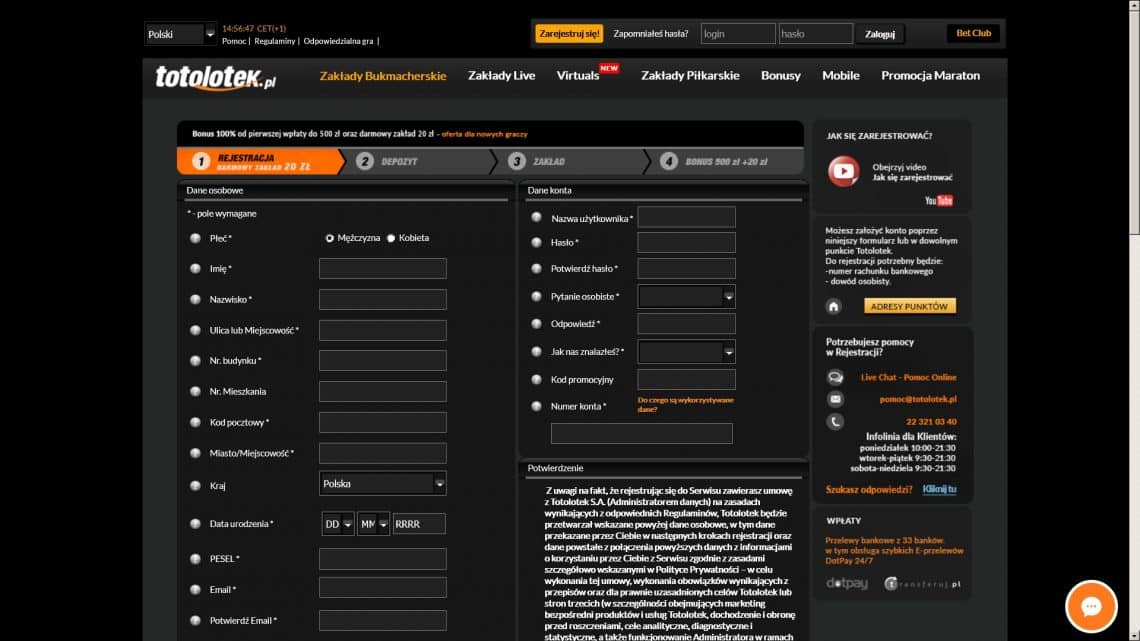Click the info bullet next to Data urodzenia
The width and height of the screenshot is (1140, 641).
(195, 523)
